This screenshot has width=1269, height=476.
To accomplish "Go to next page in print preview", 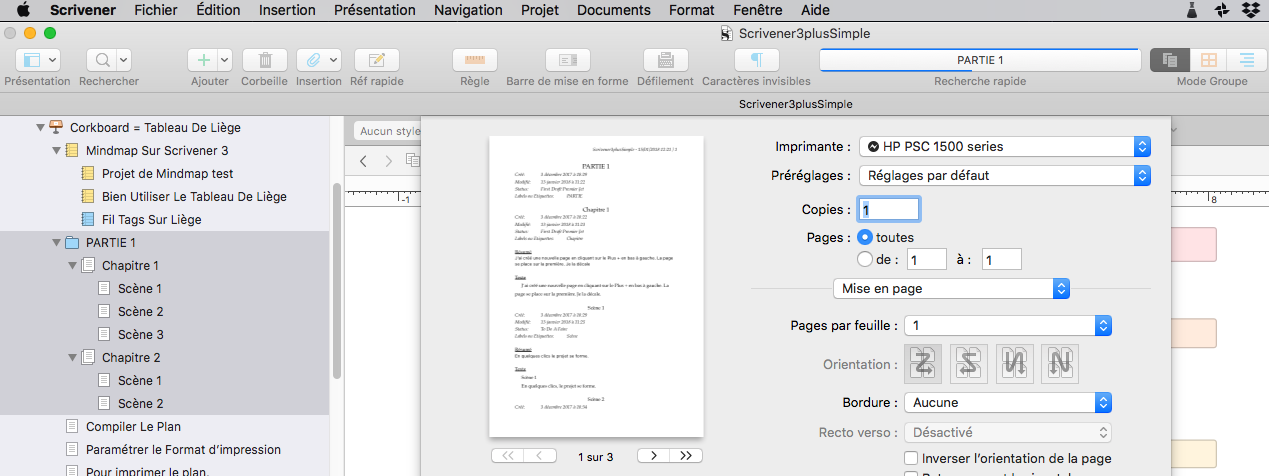I will pyautogui.click(x=653, y=456).
